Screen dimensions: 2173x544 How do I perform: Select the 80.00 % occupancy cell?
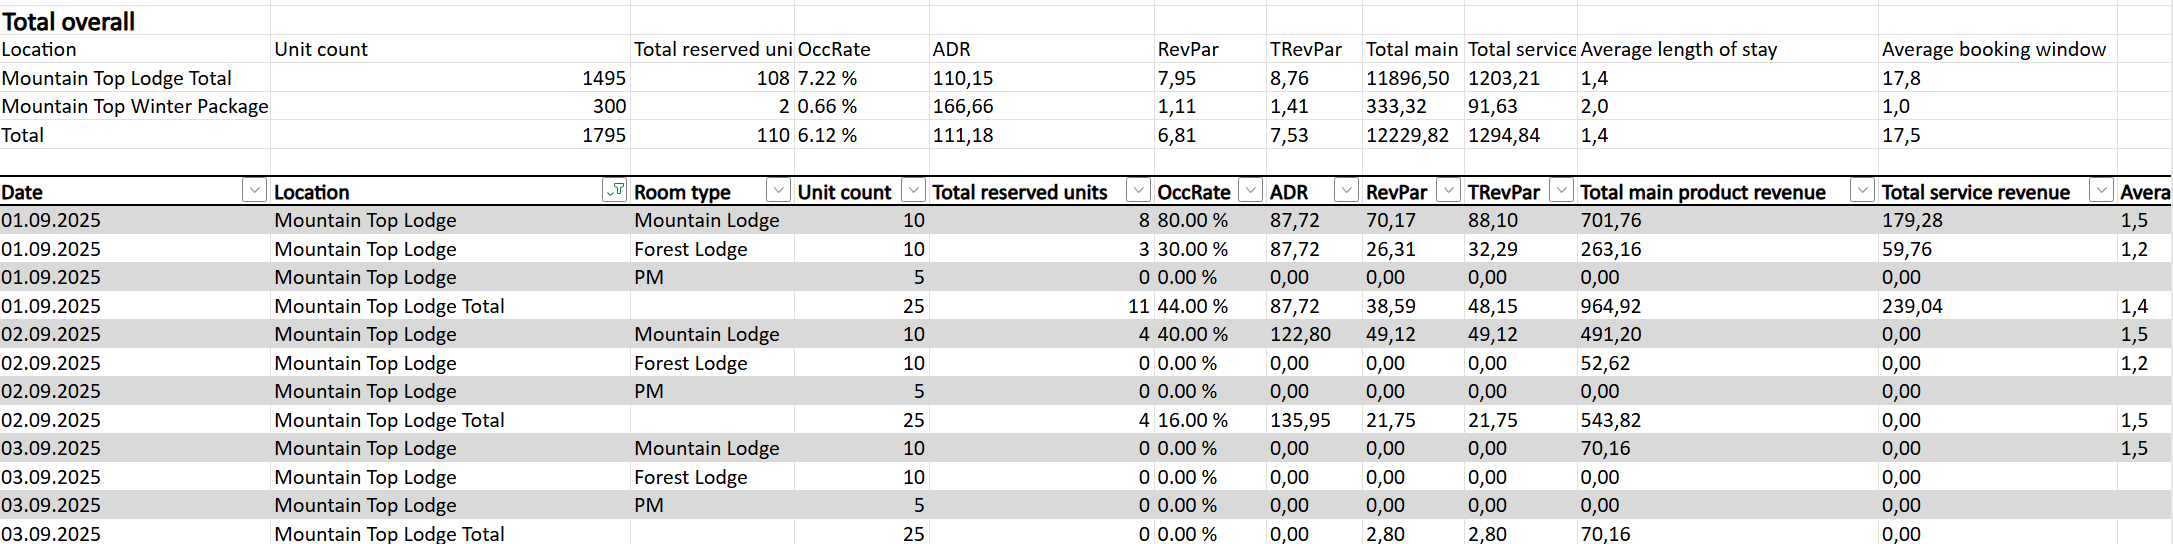[1193, 220]
